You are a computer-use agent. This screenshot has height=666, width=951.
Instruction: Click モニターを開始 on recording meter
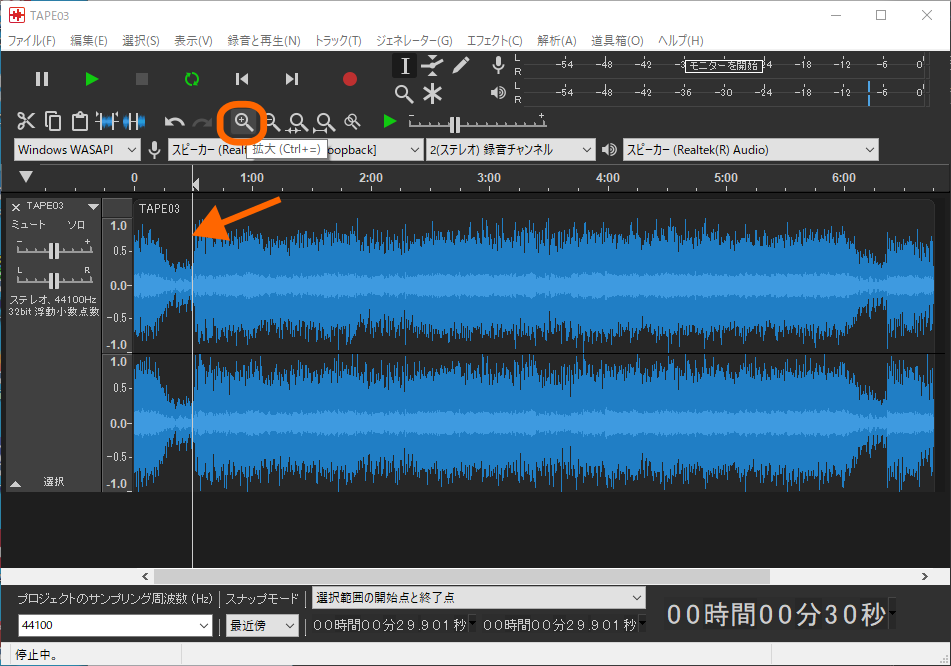point(724,66)
